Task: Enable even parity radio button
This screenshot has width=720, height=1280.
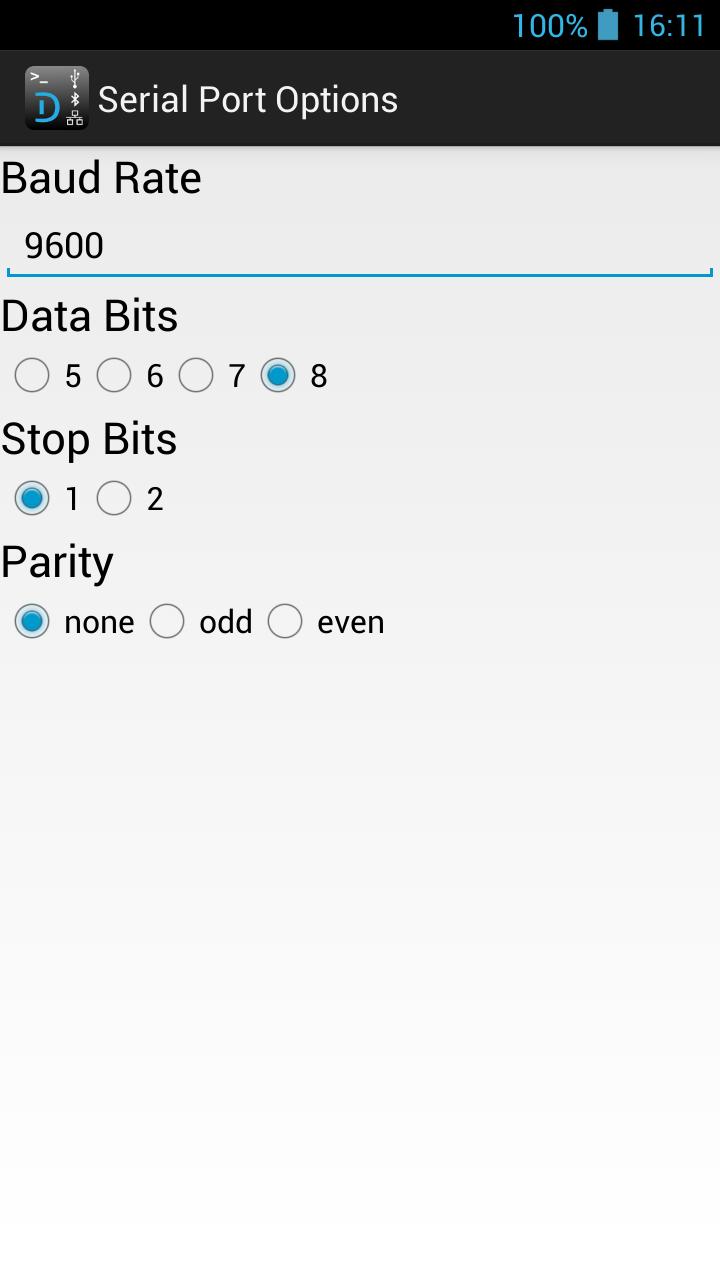Action: click(285, 621)
